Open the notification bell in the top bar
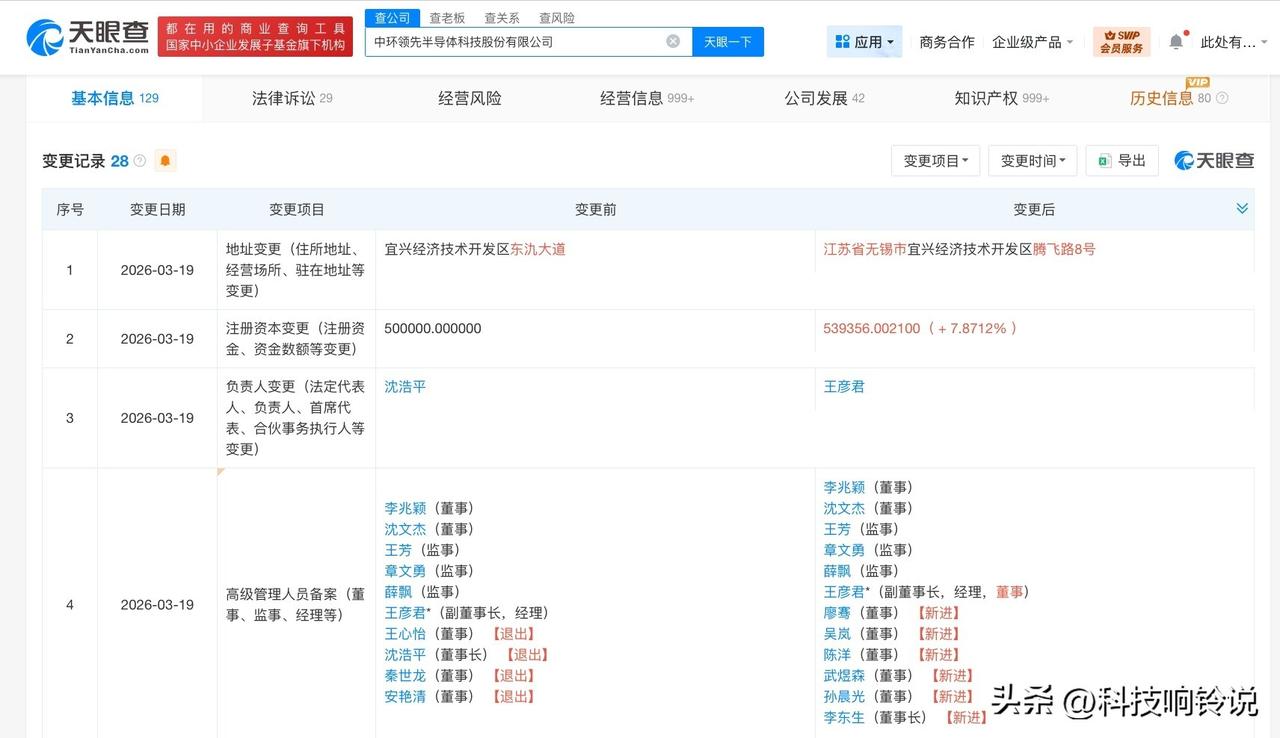This screenshot has width=1280, height=738. point(1176,42)
